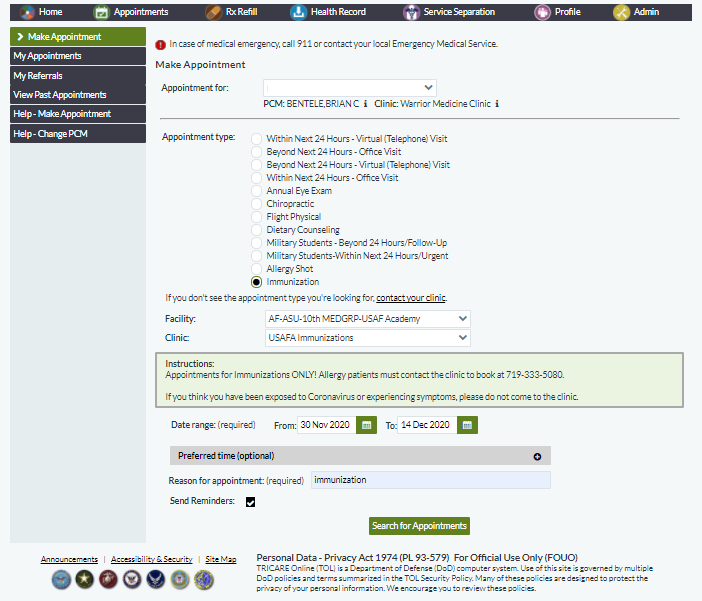Select Beyond Next 24 Hours Virtual Visit
Viewport: 702px width, 601px height.
[x=256, y=165]
